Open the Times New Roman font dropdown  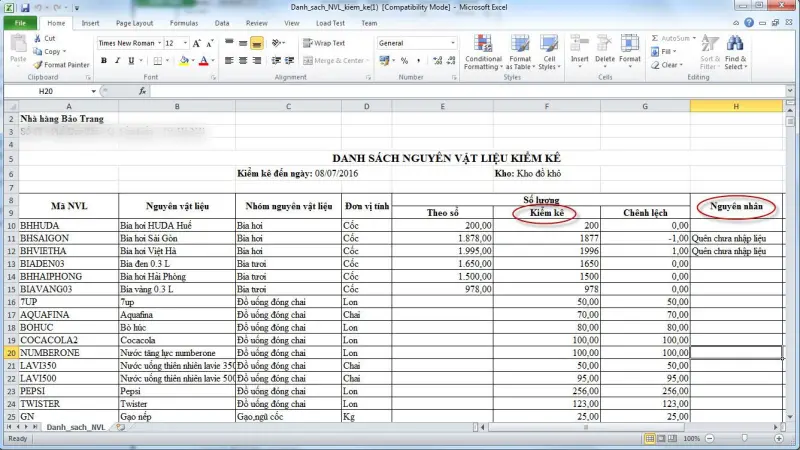159,43
